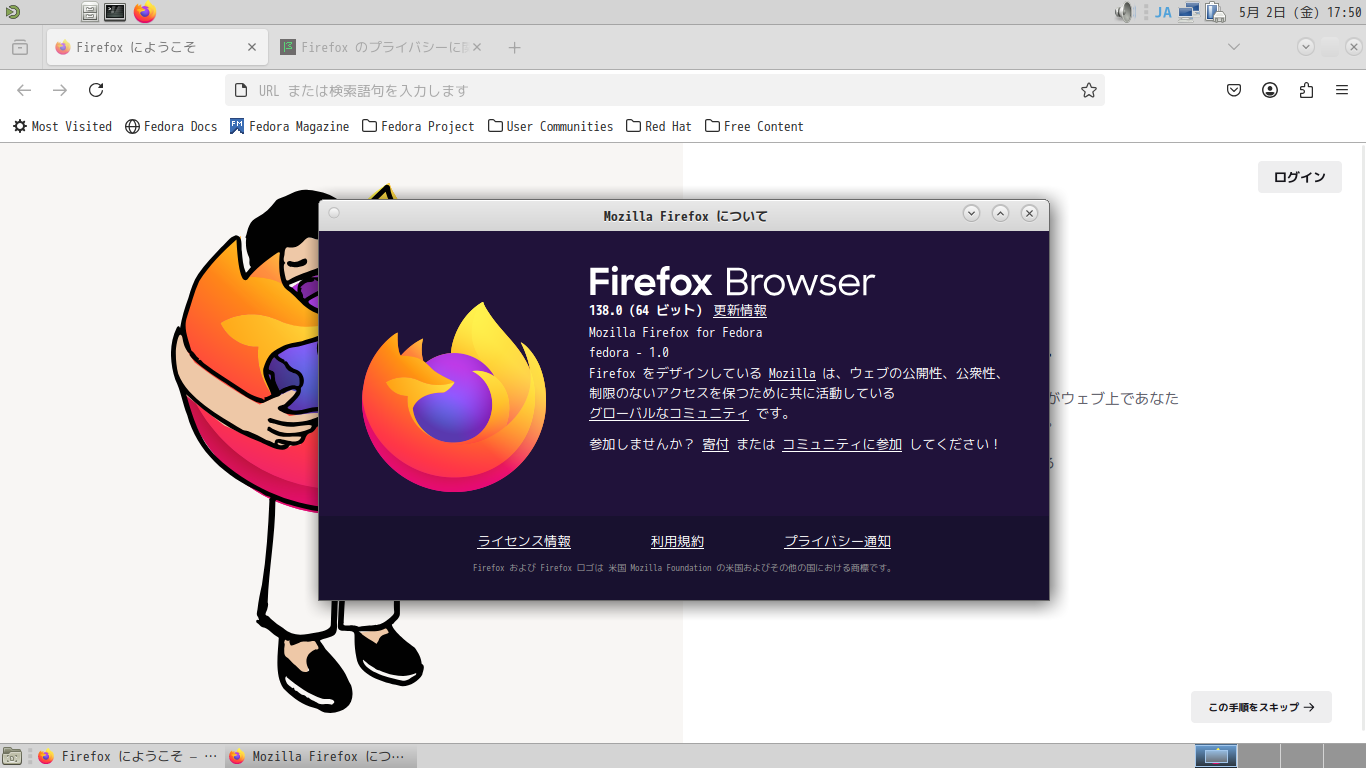Switch to the third workspace in pager
The height and width of the screenshot is (768, 1366).
point(1300,756)
